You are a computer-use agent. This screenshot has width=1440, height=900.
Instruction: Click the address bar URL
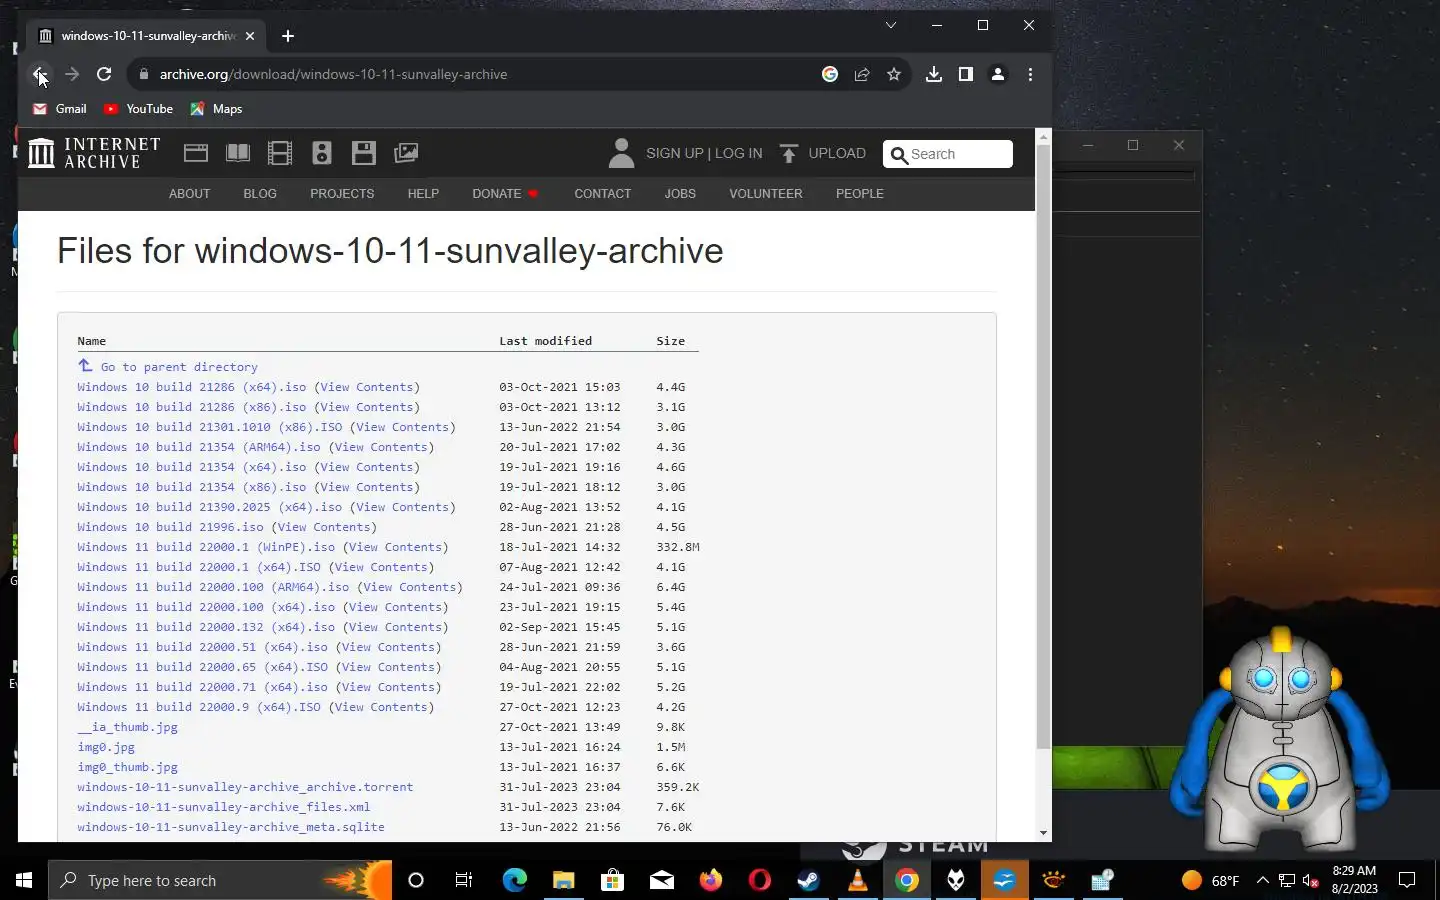click(x=333, y=74)
